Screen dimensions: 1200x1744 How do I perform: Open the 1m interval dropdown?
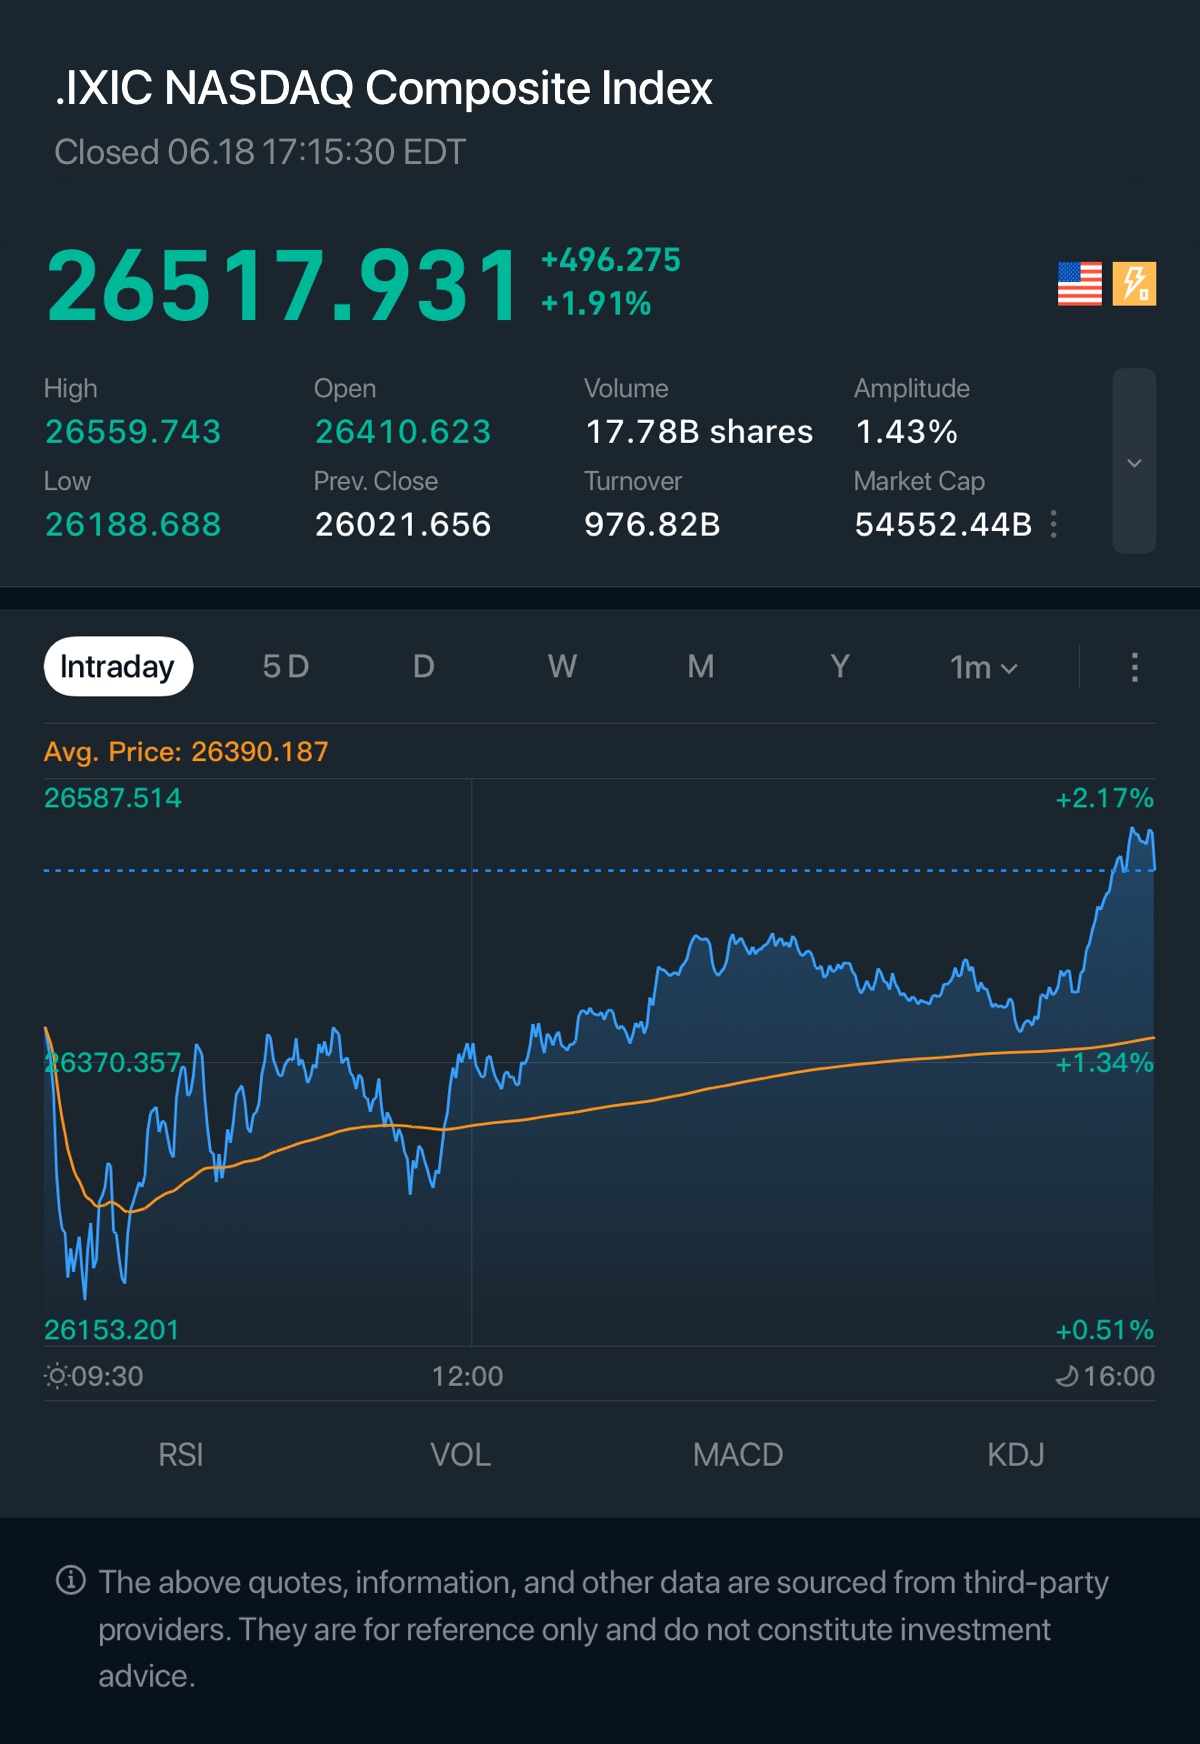(x=984, y=667)
